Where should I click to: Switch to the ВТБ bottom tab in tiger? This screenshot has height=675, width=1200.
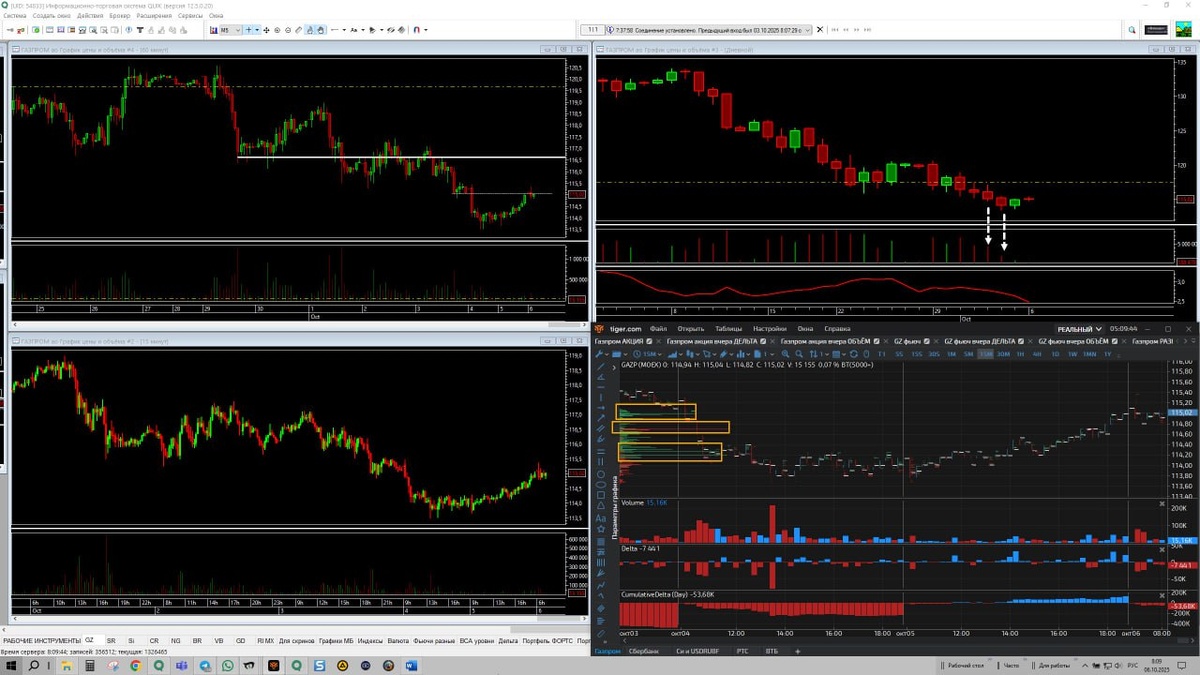coord(772,651)
